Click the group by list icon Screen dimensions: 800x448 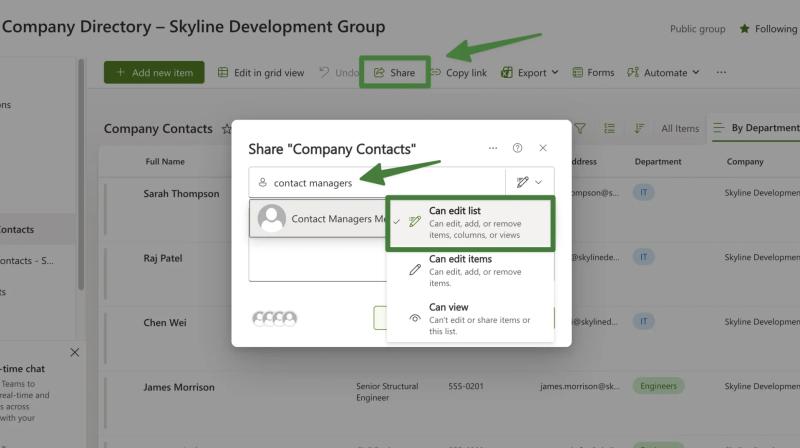[x=609, y=129]
